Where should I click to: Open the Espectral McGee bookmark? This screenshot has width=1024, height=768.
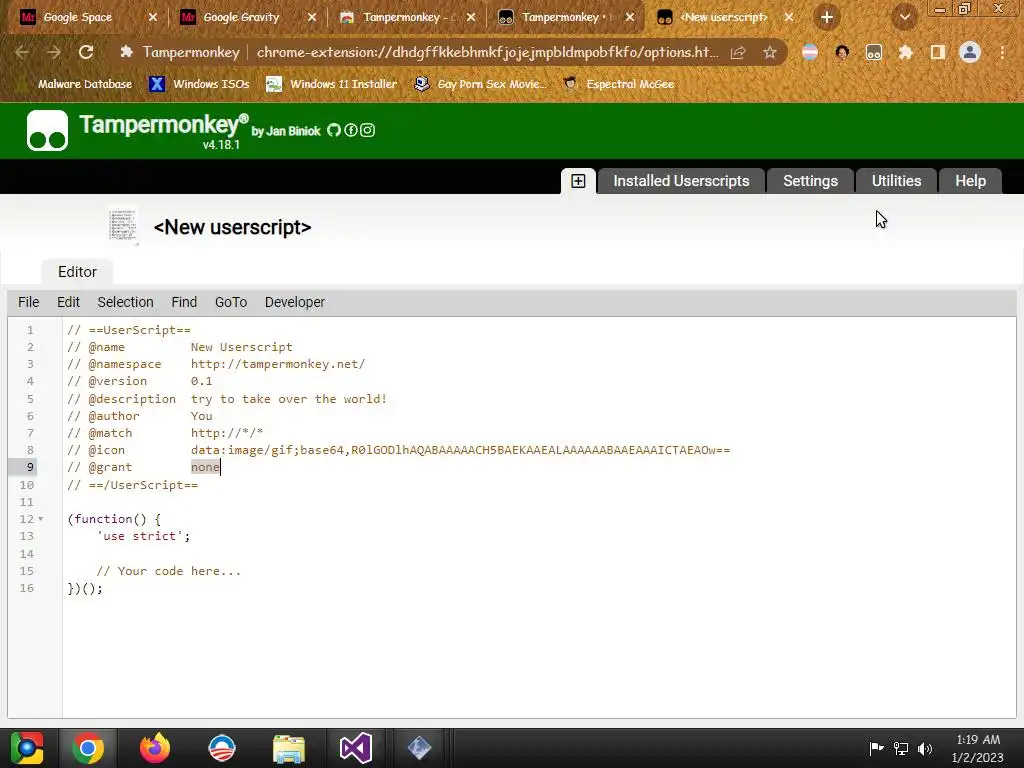pos(618,84)
